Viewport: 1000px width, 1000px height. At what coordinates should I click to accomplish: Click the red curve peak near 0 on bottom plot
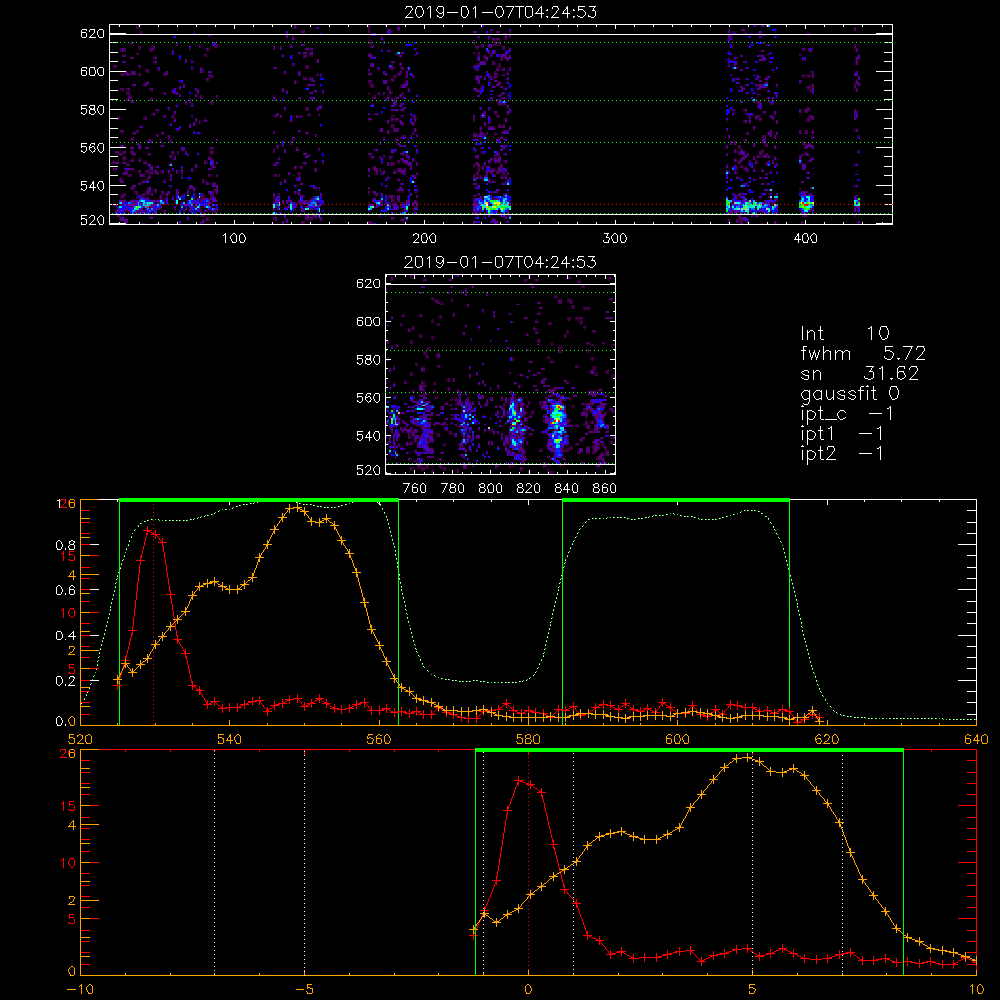[519, 780]
